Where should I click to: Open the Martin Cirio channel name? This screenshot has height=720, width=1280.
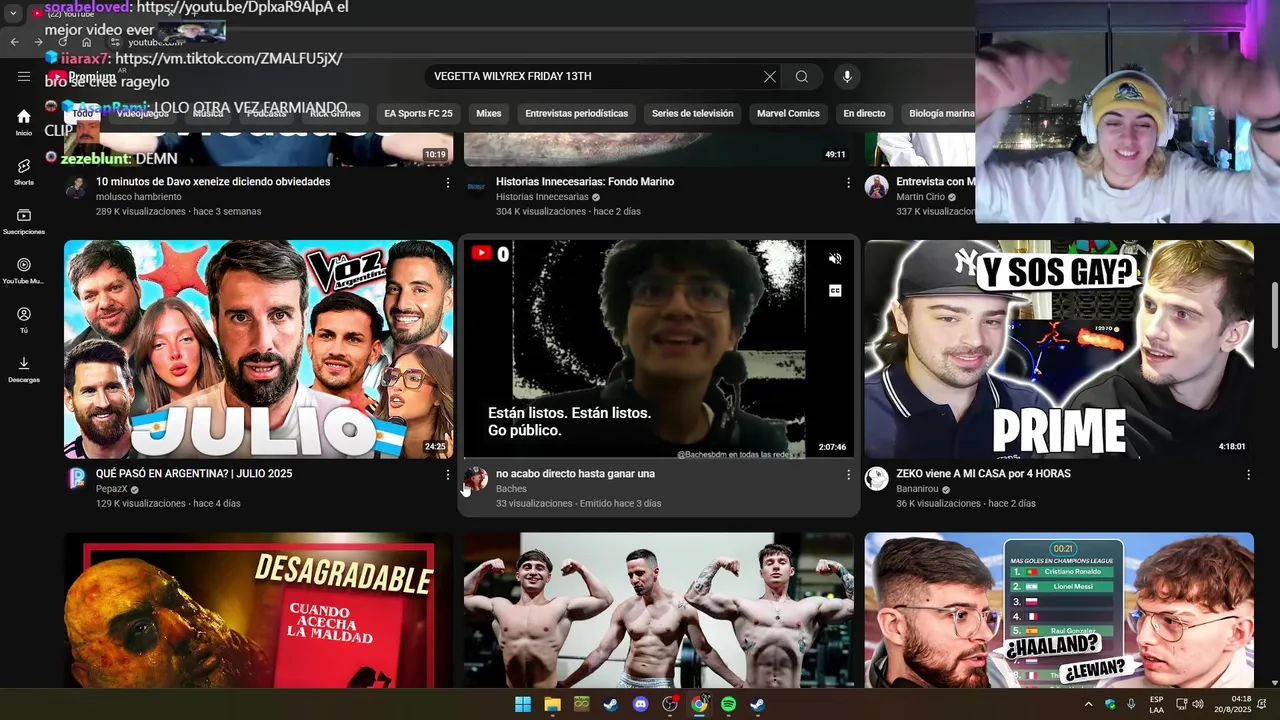(920, 197)
